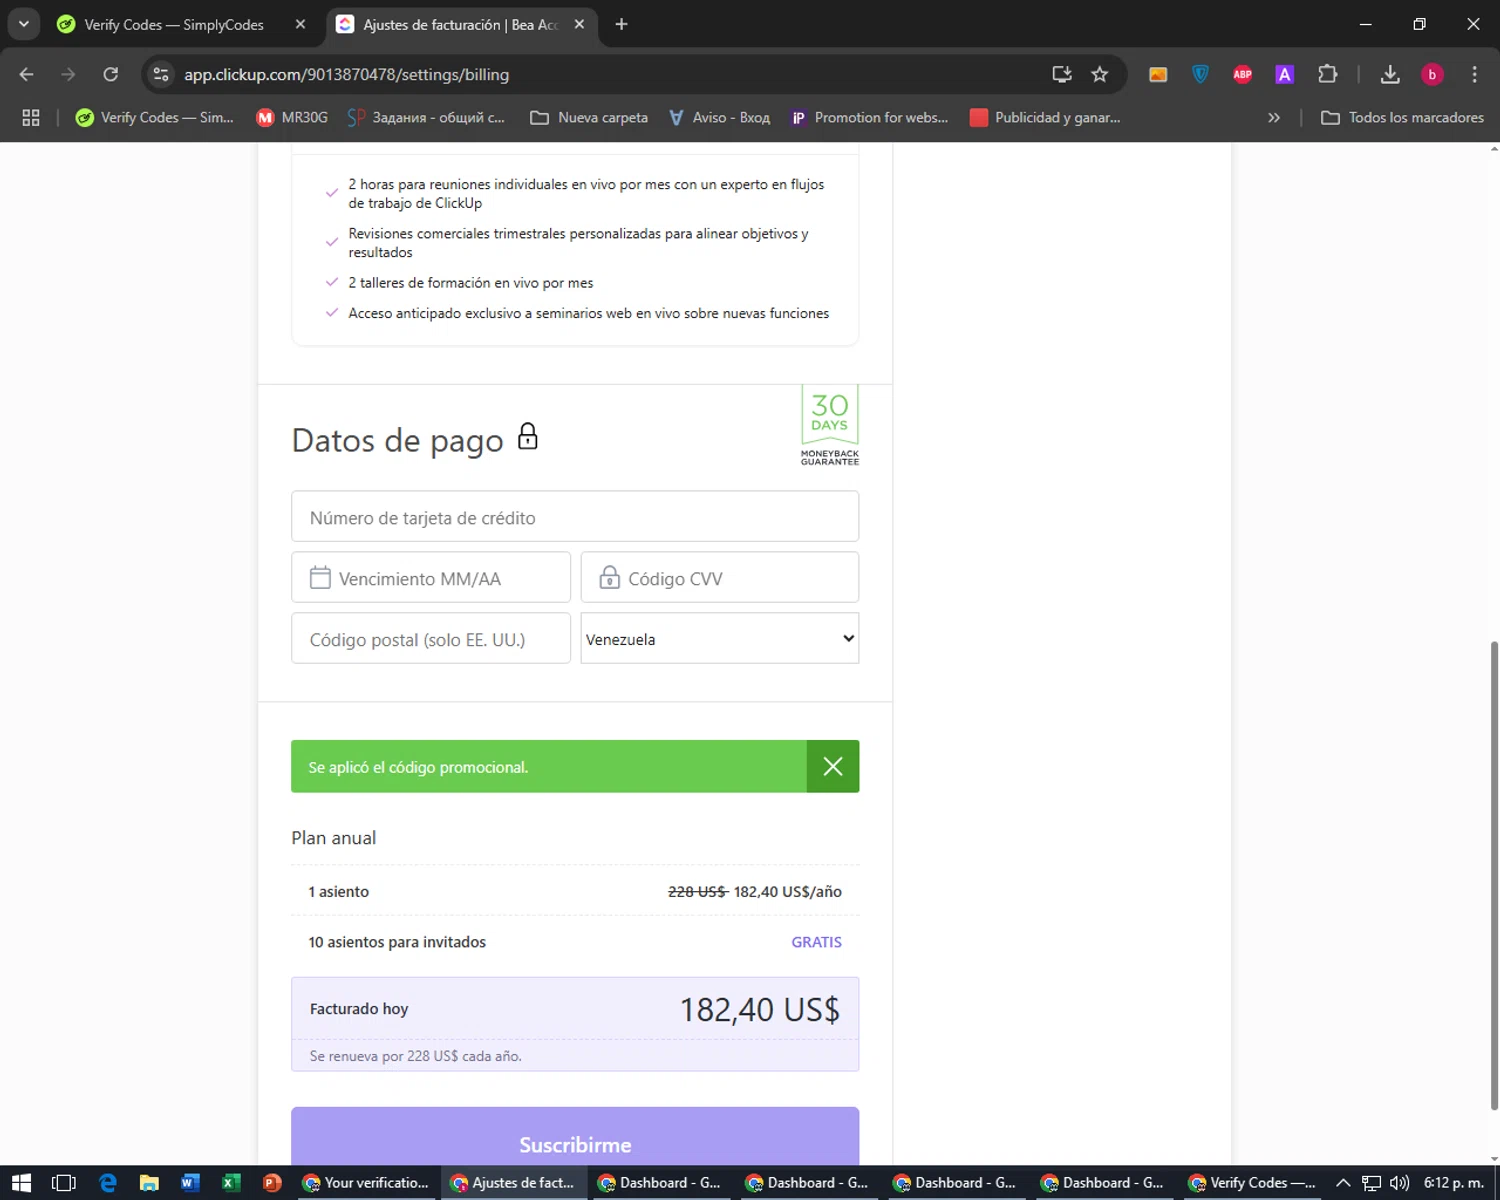Open the volume control in system tray
Image resolution: width=1500 pixels, height=1200 pixels.
click(1399, 1183)
